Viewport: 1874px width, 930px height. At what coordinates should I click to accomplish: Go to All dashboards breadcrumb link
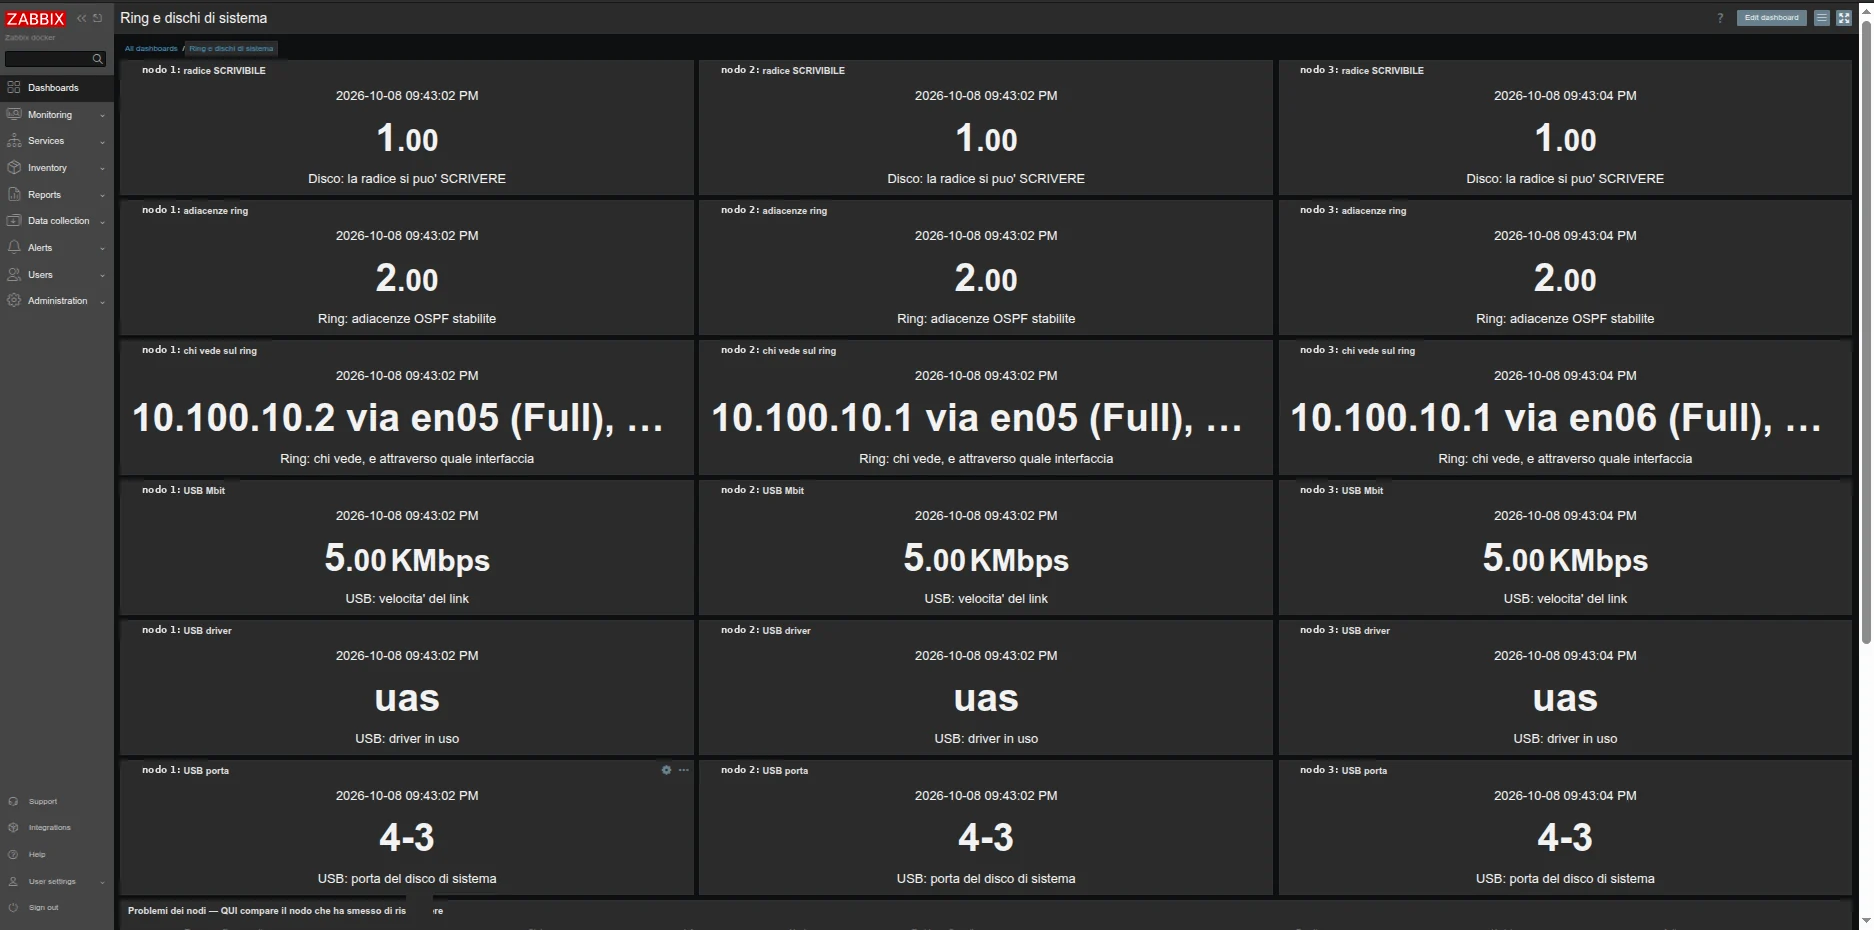click(151, 48)
